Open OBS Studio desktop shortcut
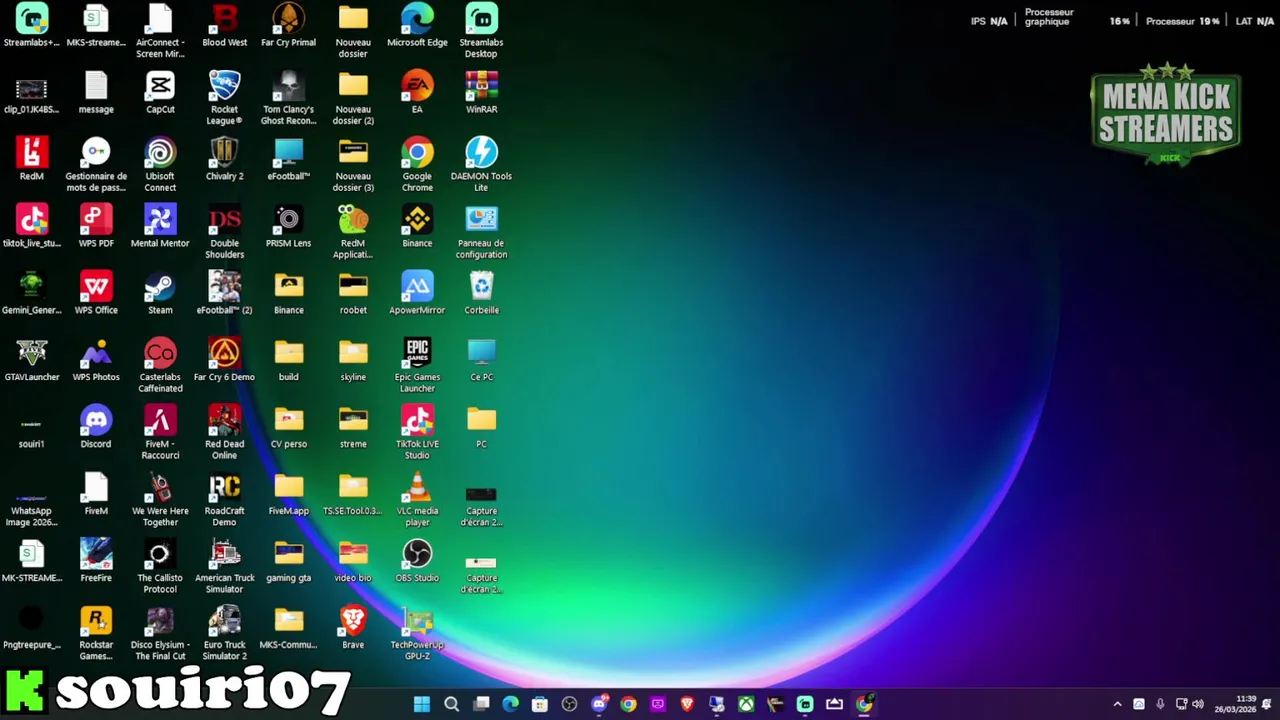Image resolution: width=1280 pixels, height=720 pixels. (417, 562)
